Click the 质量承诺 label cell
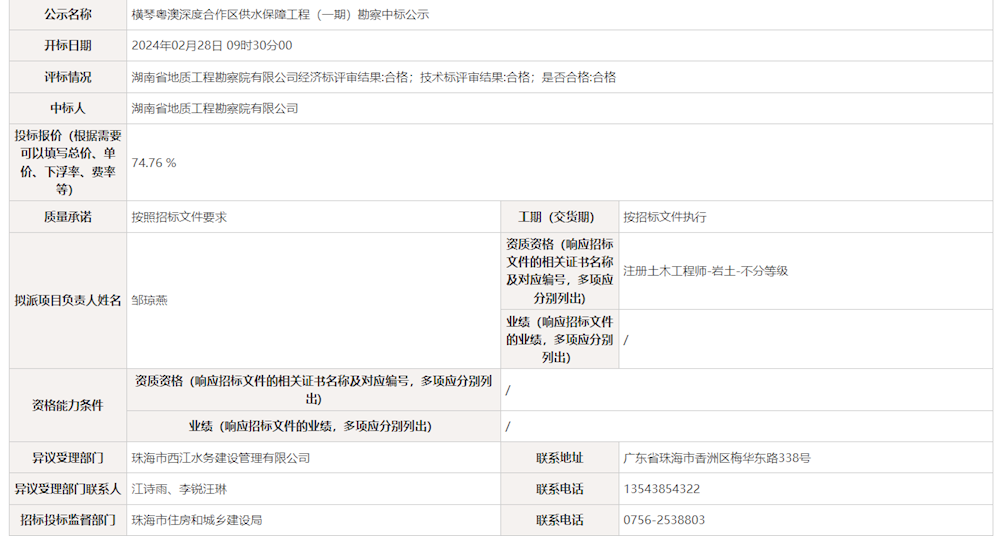This screenshot has height=536, width=1000. [x=68, y=217]
